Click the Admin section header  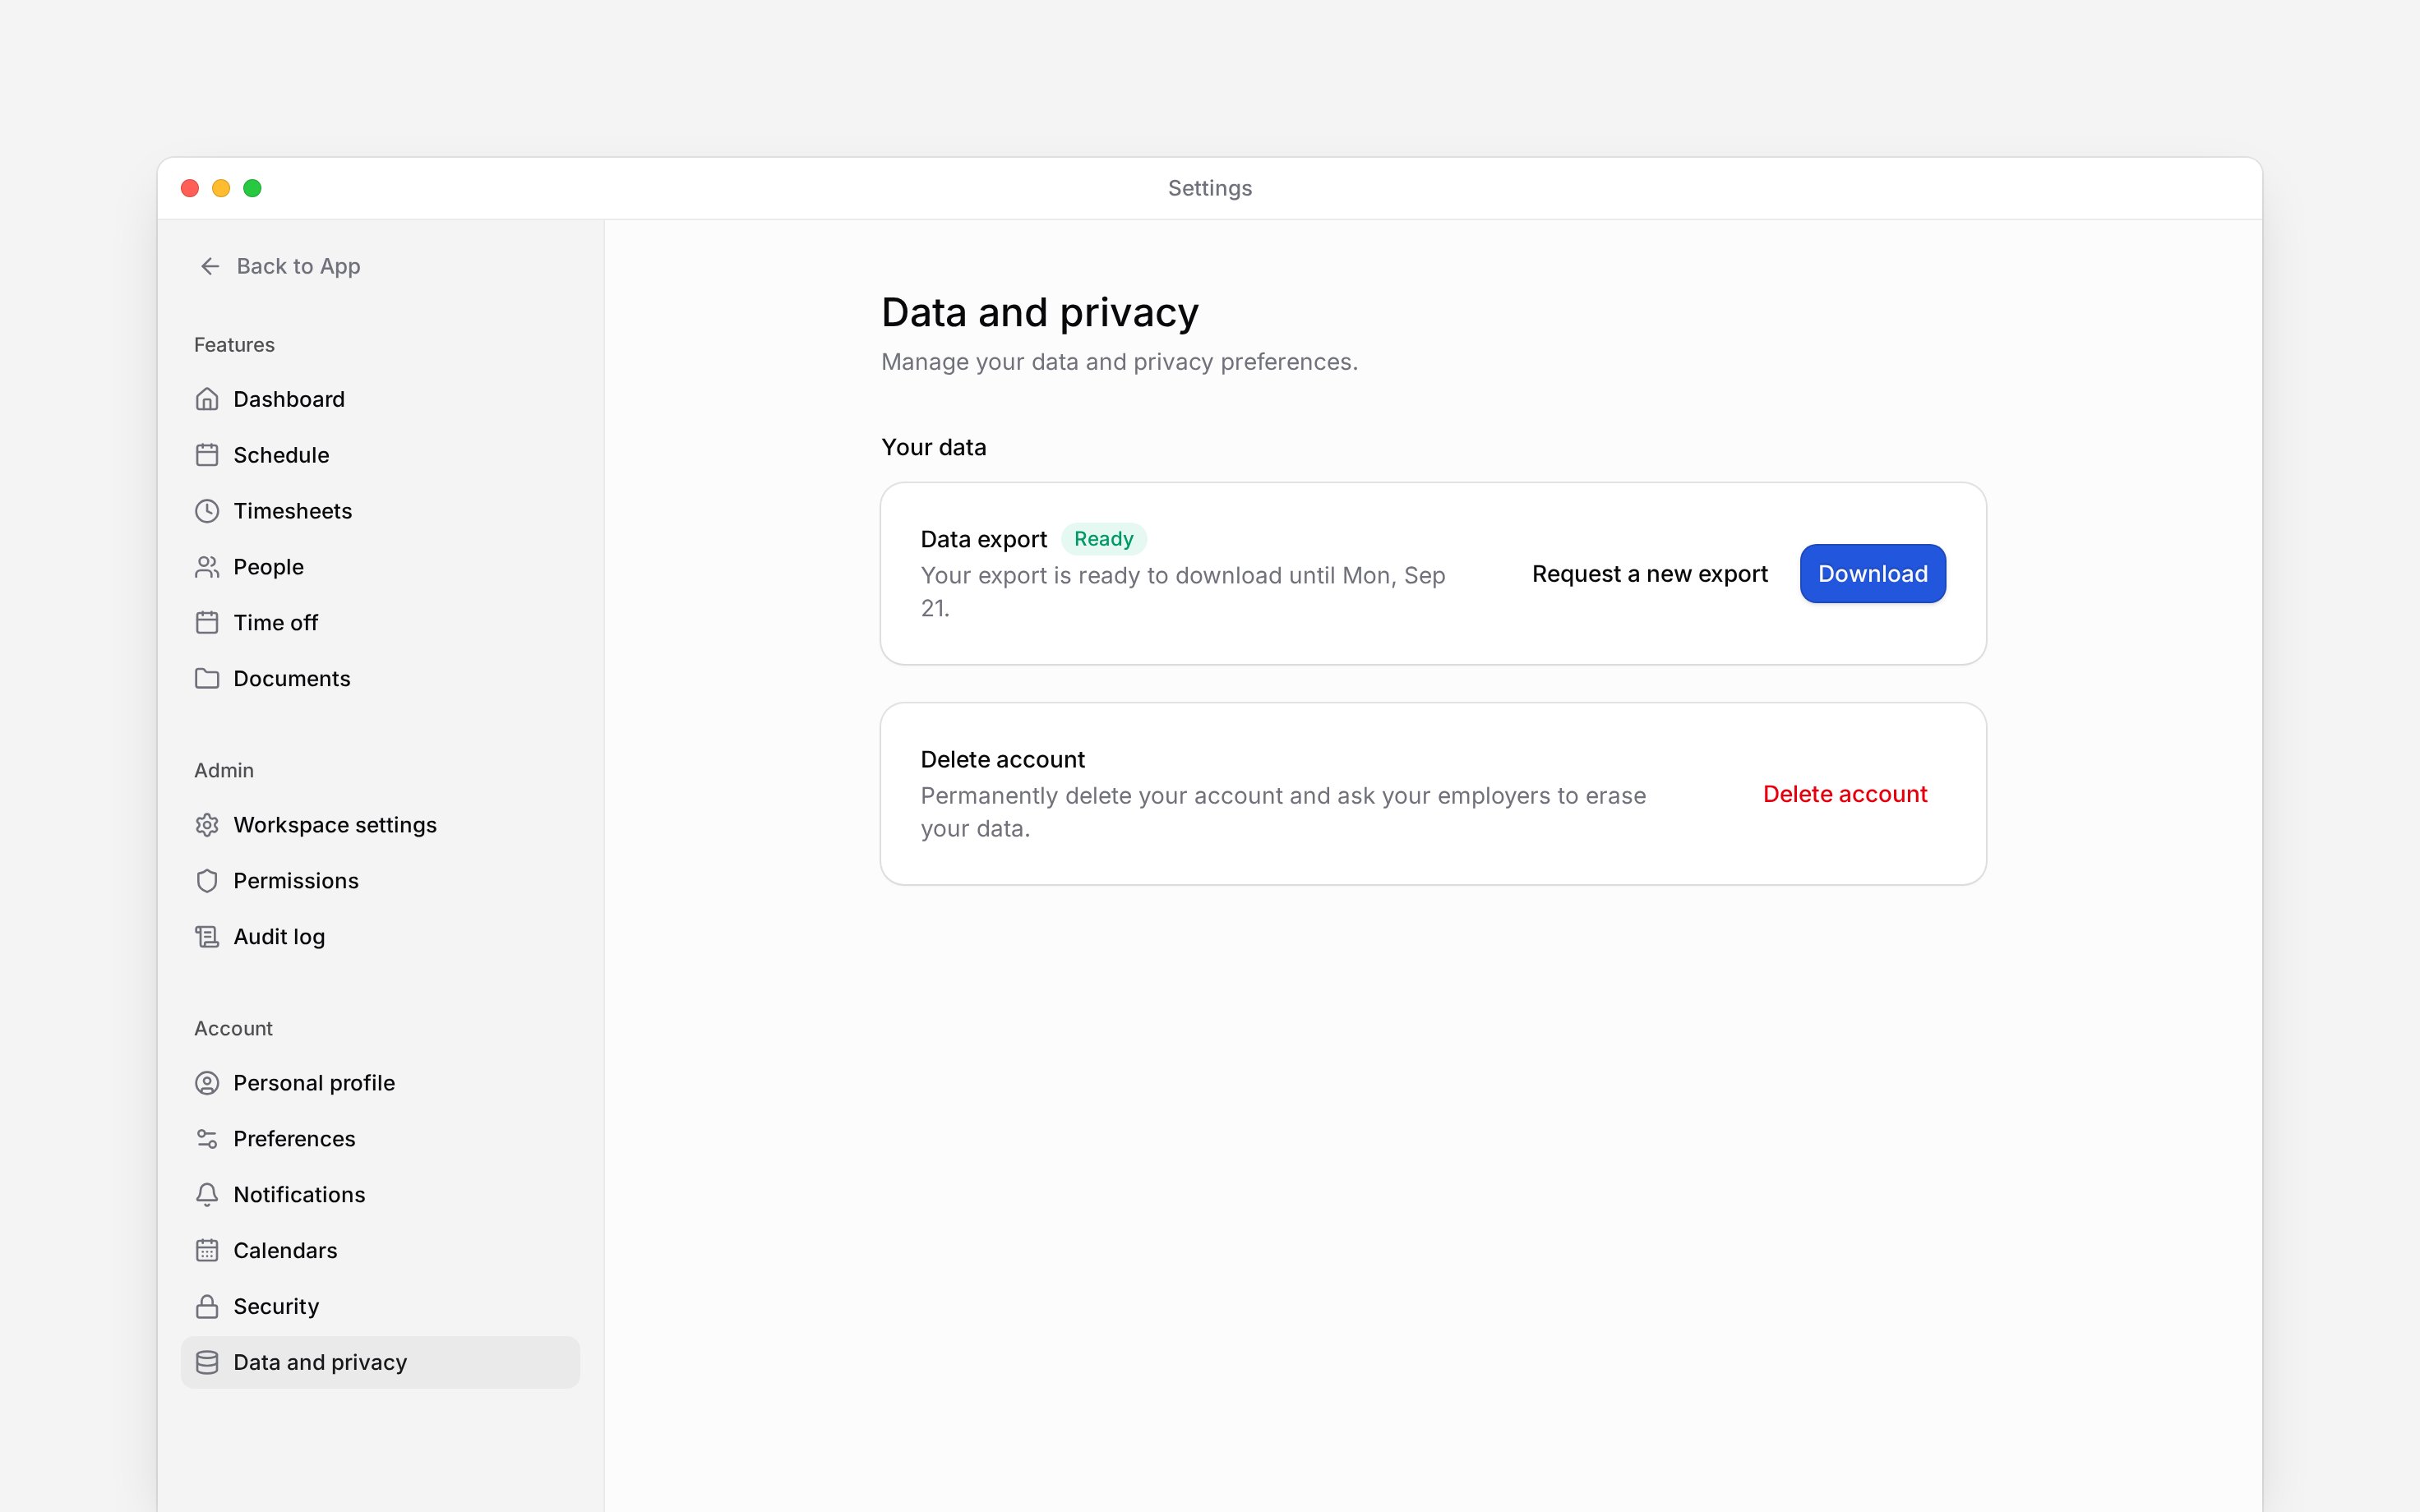pyautogui.click(x=224, y=771)
